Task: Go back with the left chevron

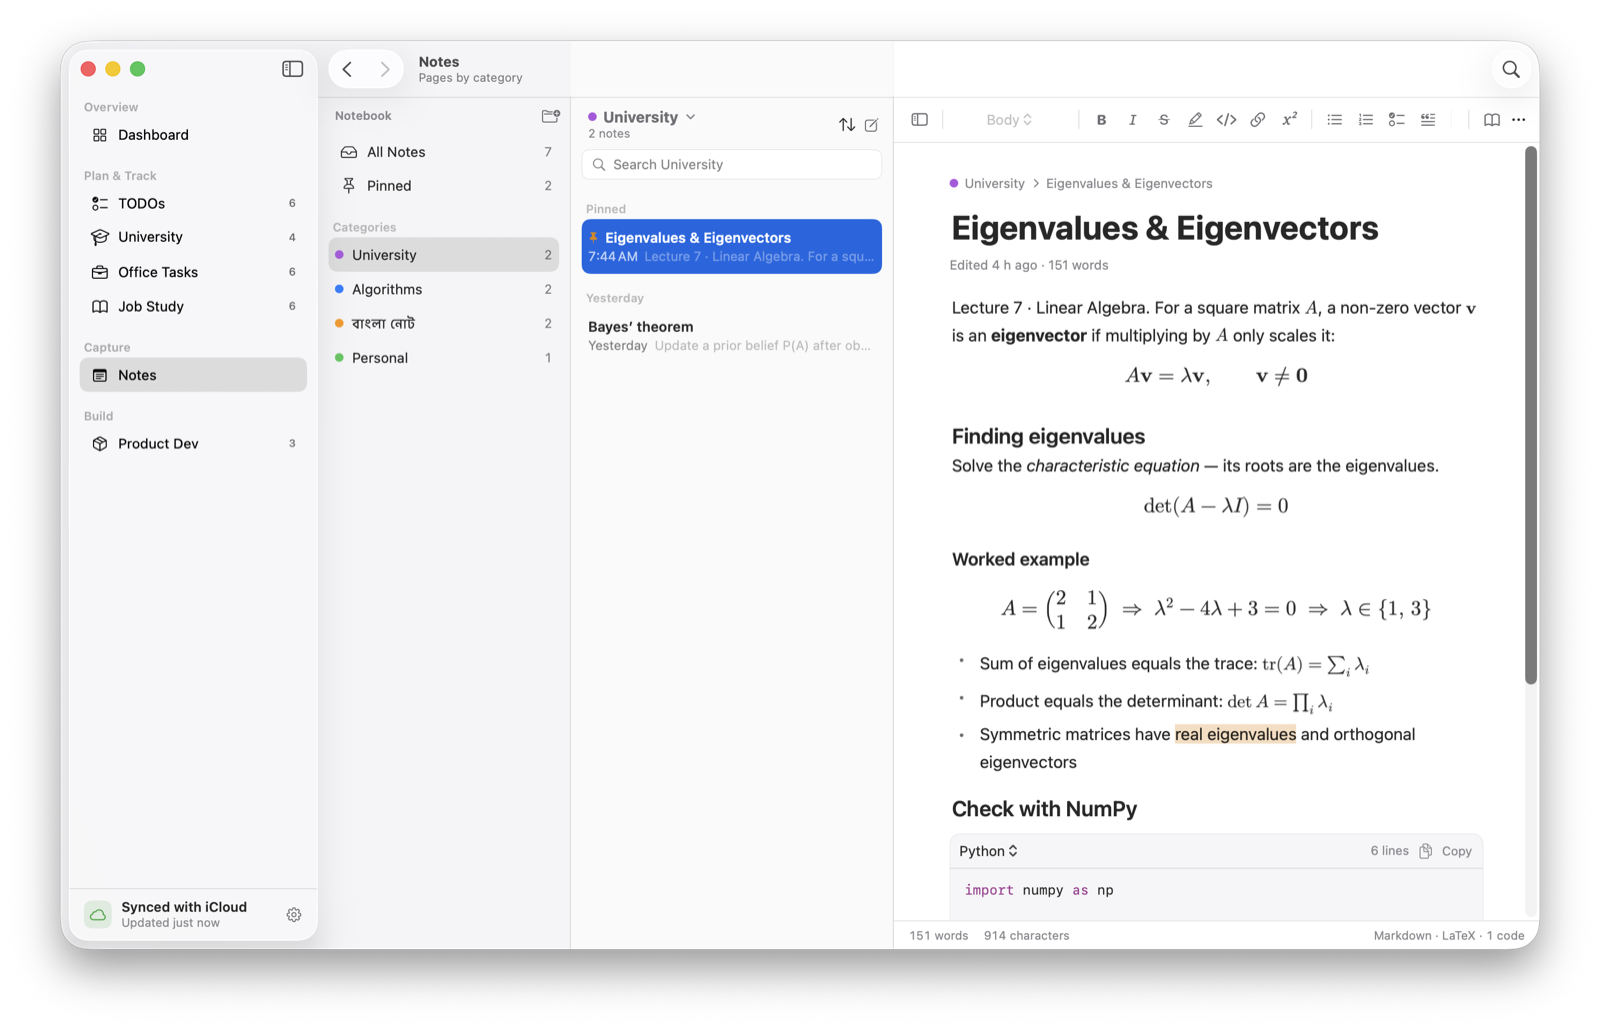Action: pyautogui.click(x=347, y=69)
